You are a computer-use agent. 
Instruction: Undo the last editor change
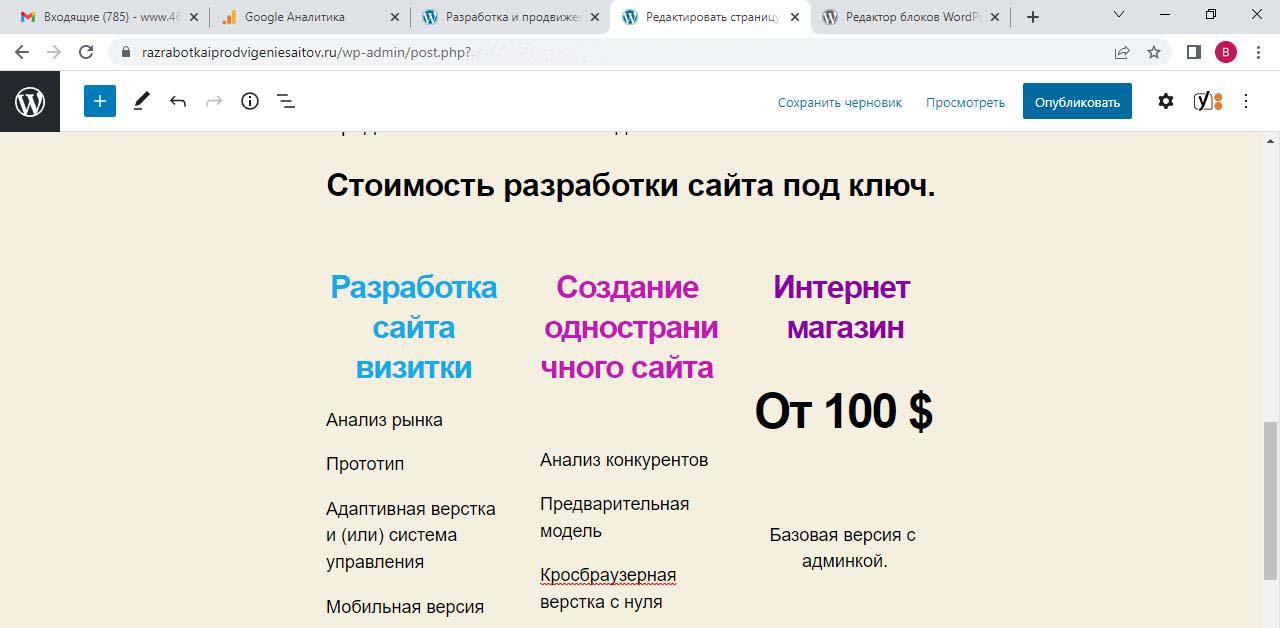tap(178, 101)
